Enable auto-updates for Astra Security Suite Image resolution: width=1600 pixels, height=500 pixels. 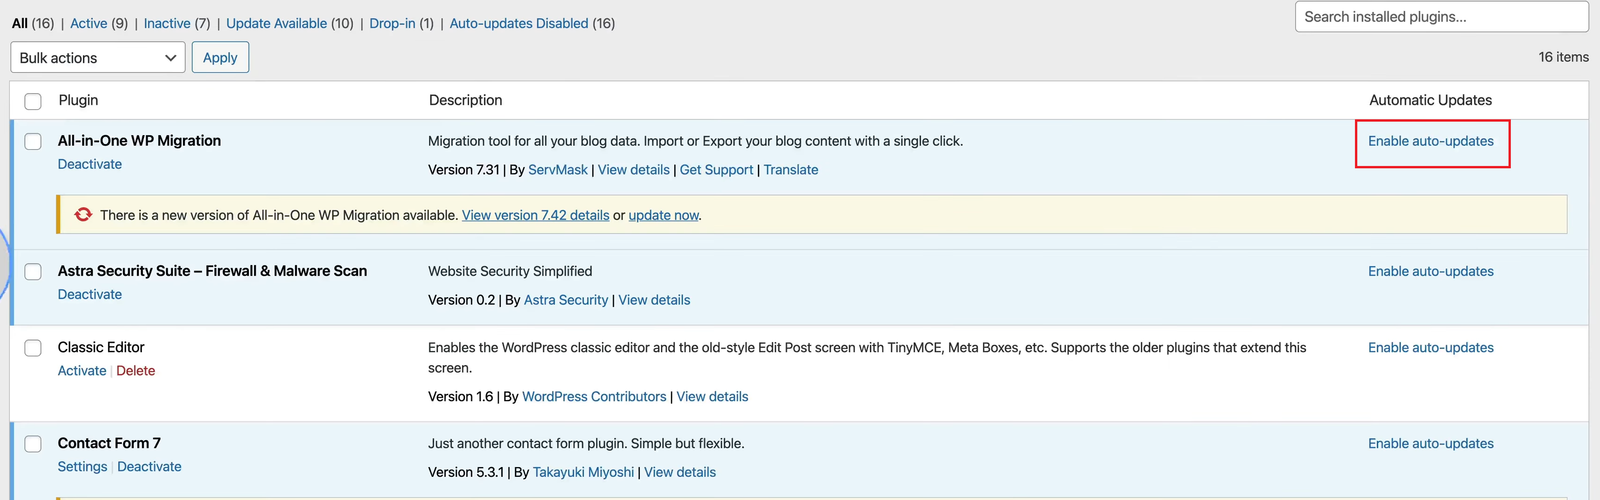[1431, 271]
